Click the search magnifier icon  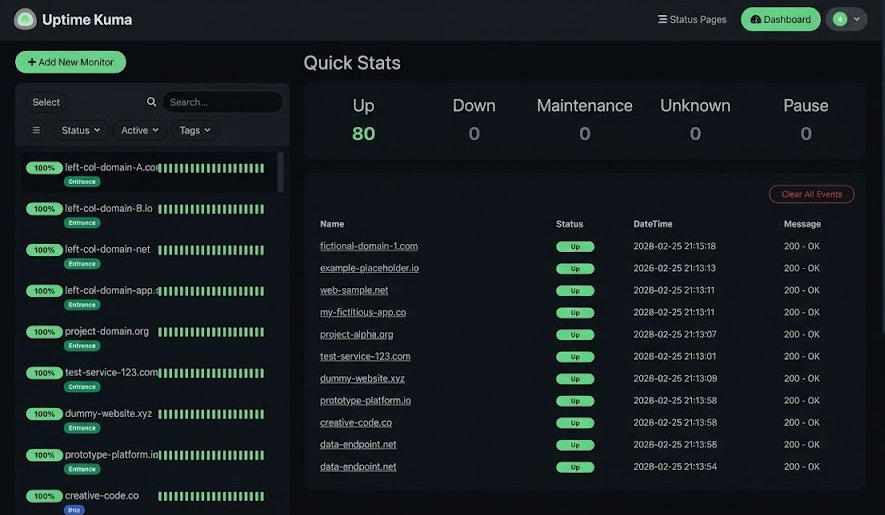coord(151,102)
